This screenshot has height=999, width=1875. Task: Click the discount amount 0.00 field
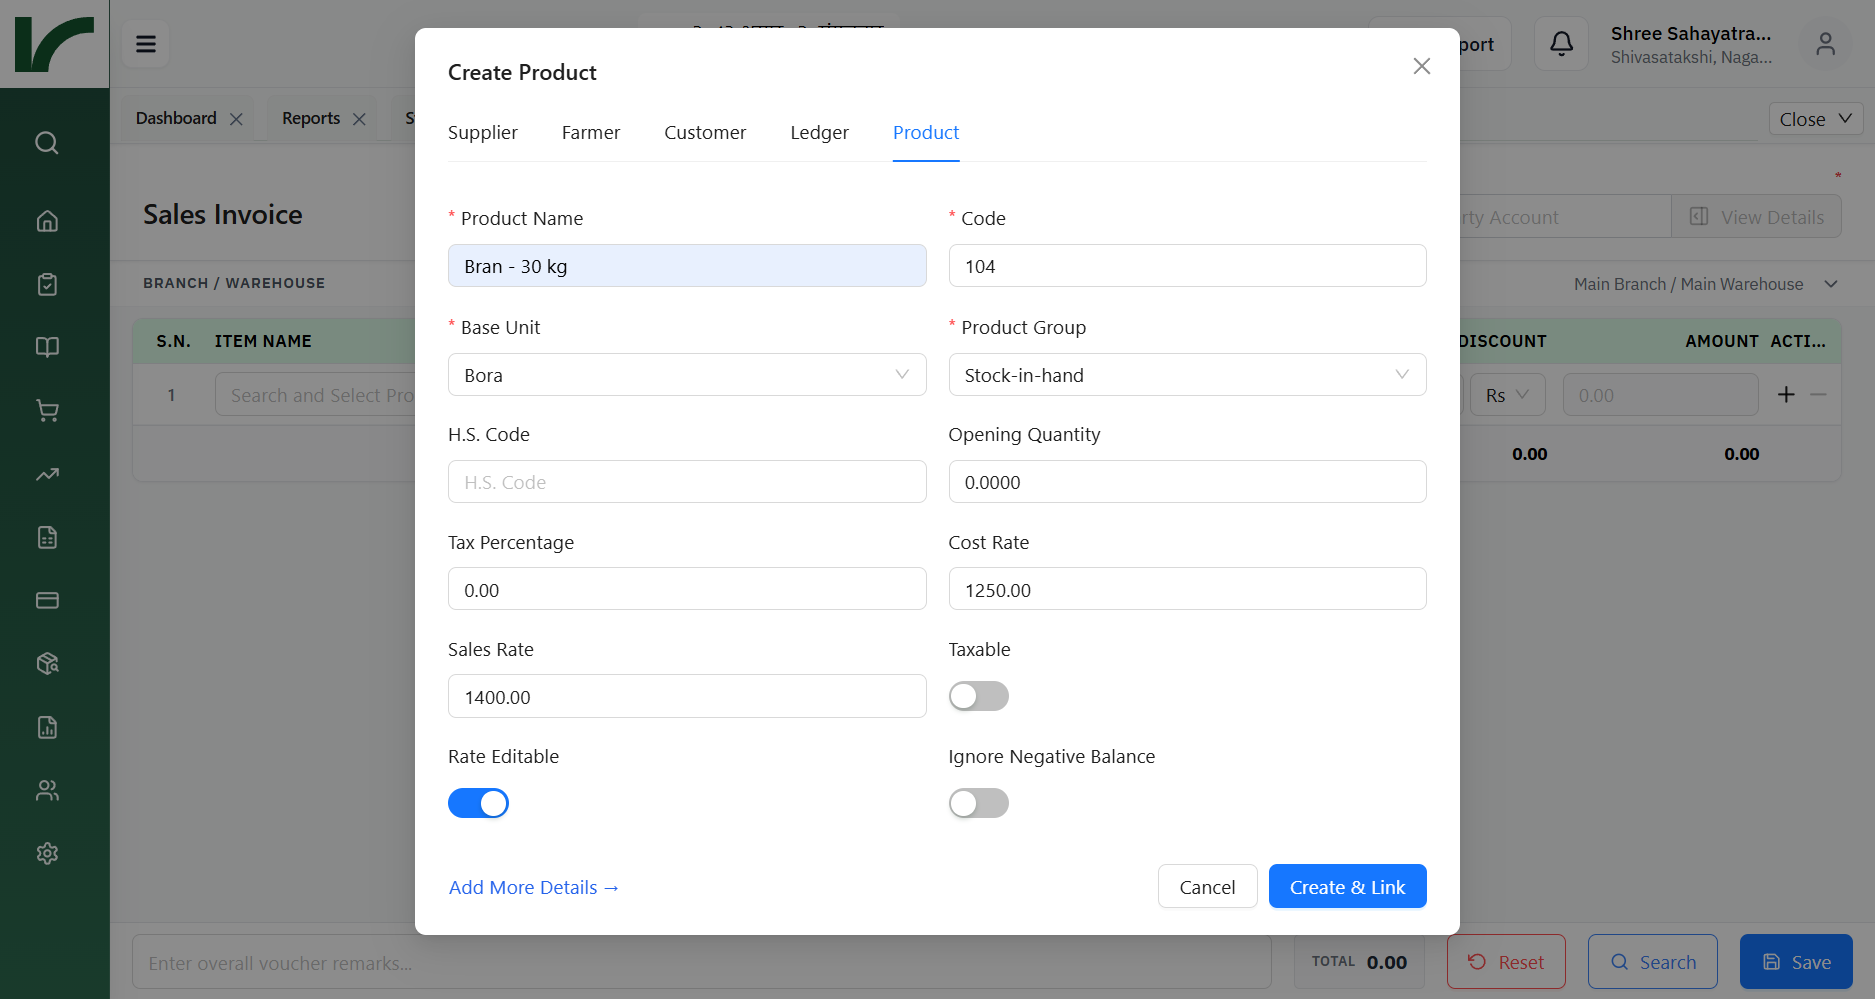pos(1660,395)
